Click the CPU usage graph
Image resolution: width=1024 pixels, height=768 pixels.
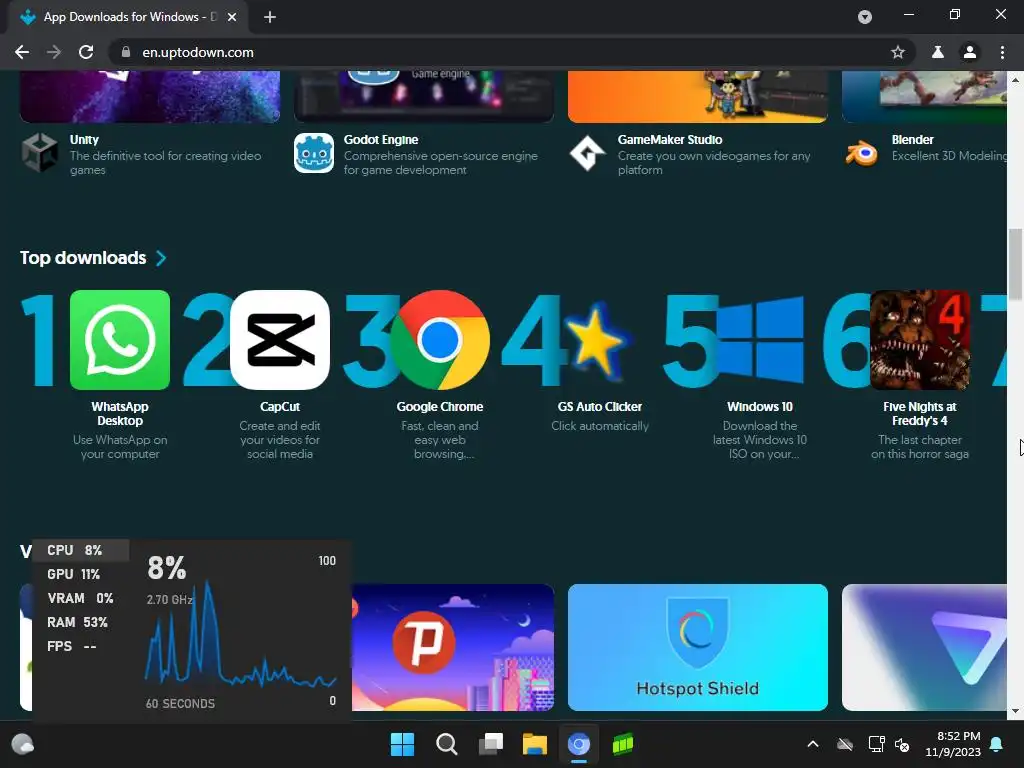[x=240, y=633]
